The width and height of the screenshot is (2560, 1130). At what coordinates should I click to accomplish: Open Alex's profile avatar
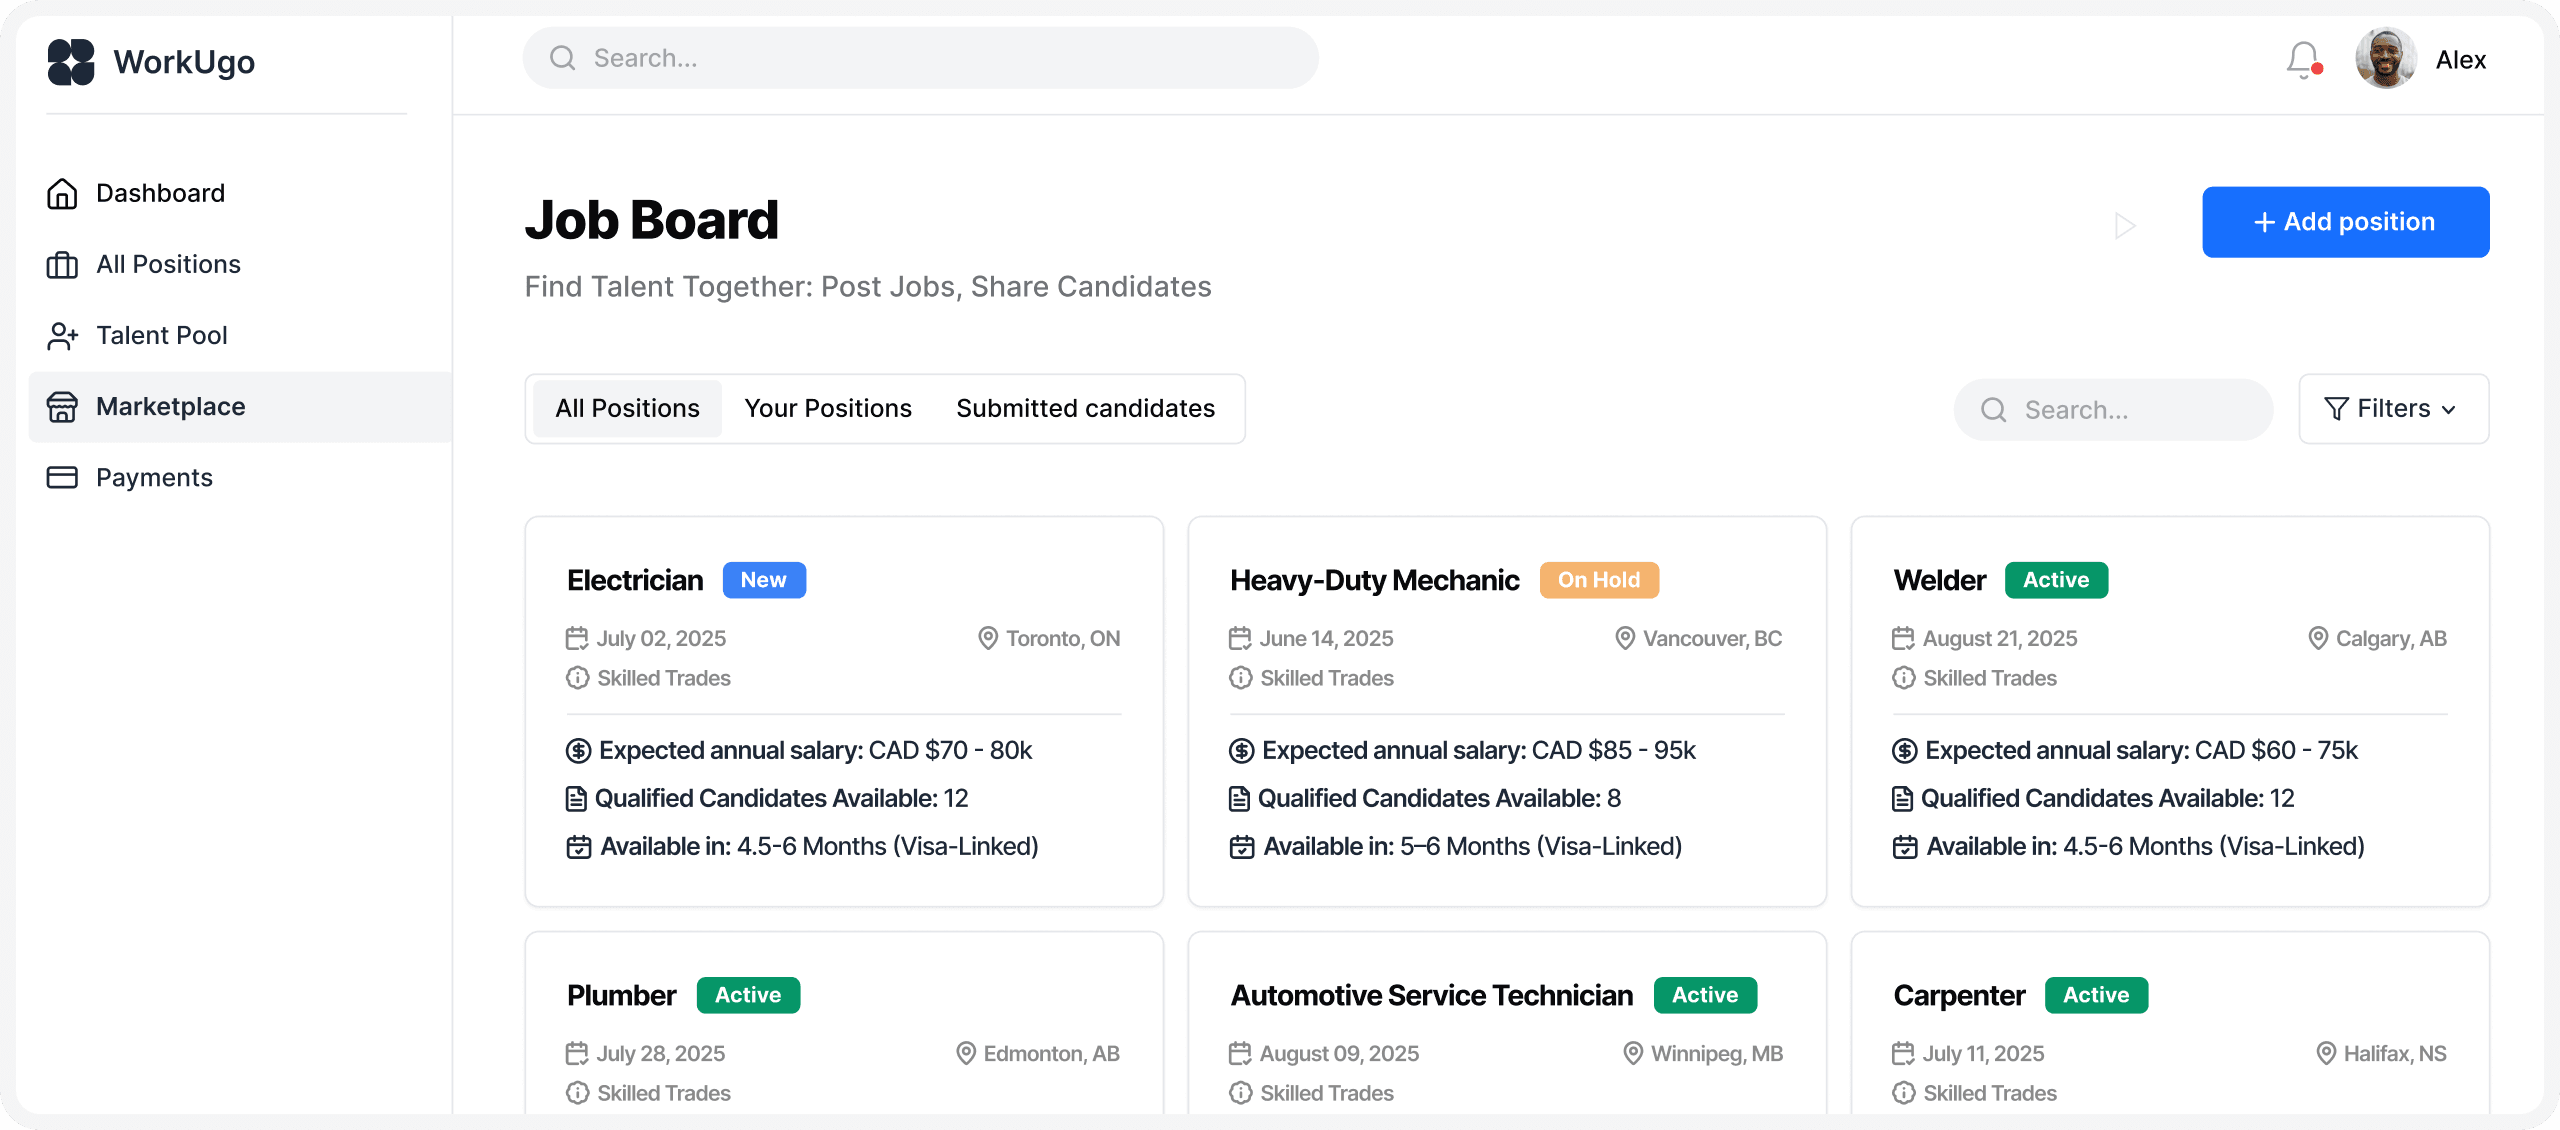[2385, 59]
